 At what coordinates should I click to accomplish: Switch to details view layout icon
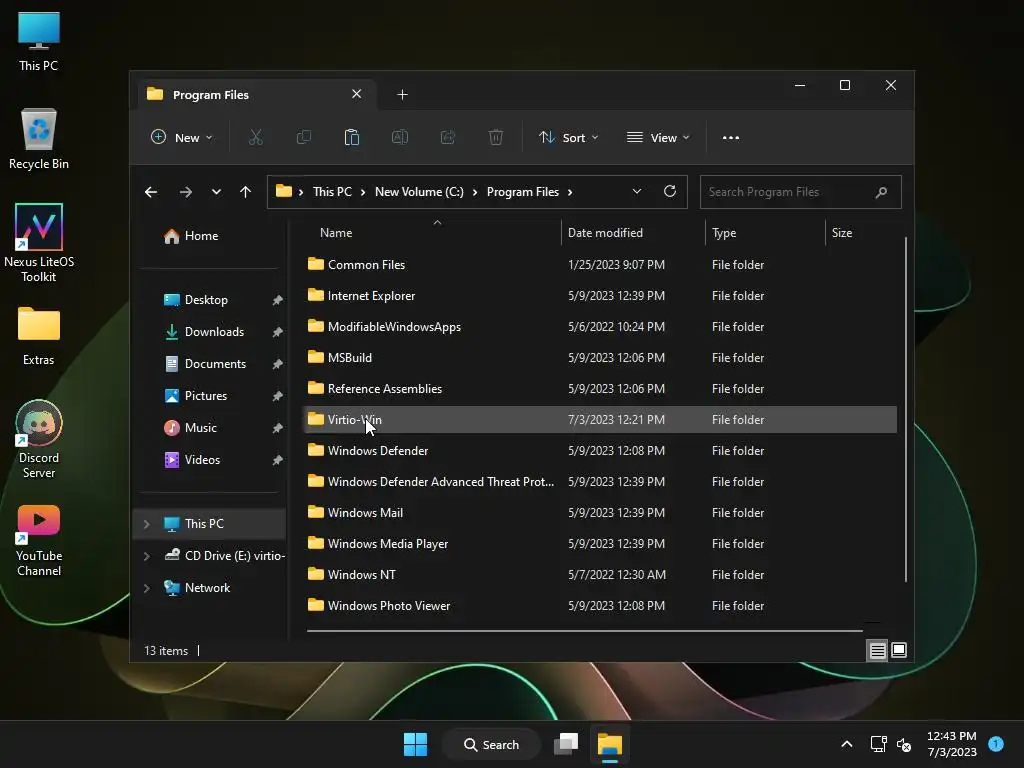[877, 650]
